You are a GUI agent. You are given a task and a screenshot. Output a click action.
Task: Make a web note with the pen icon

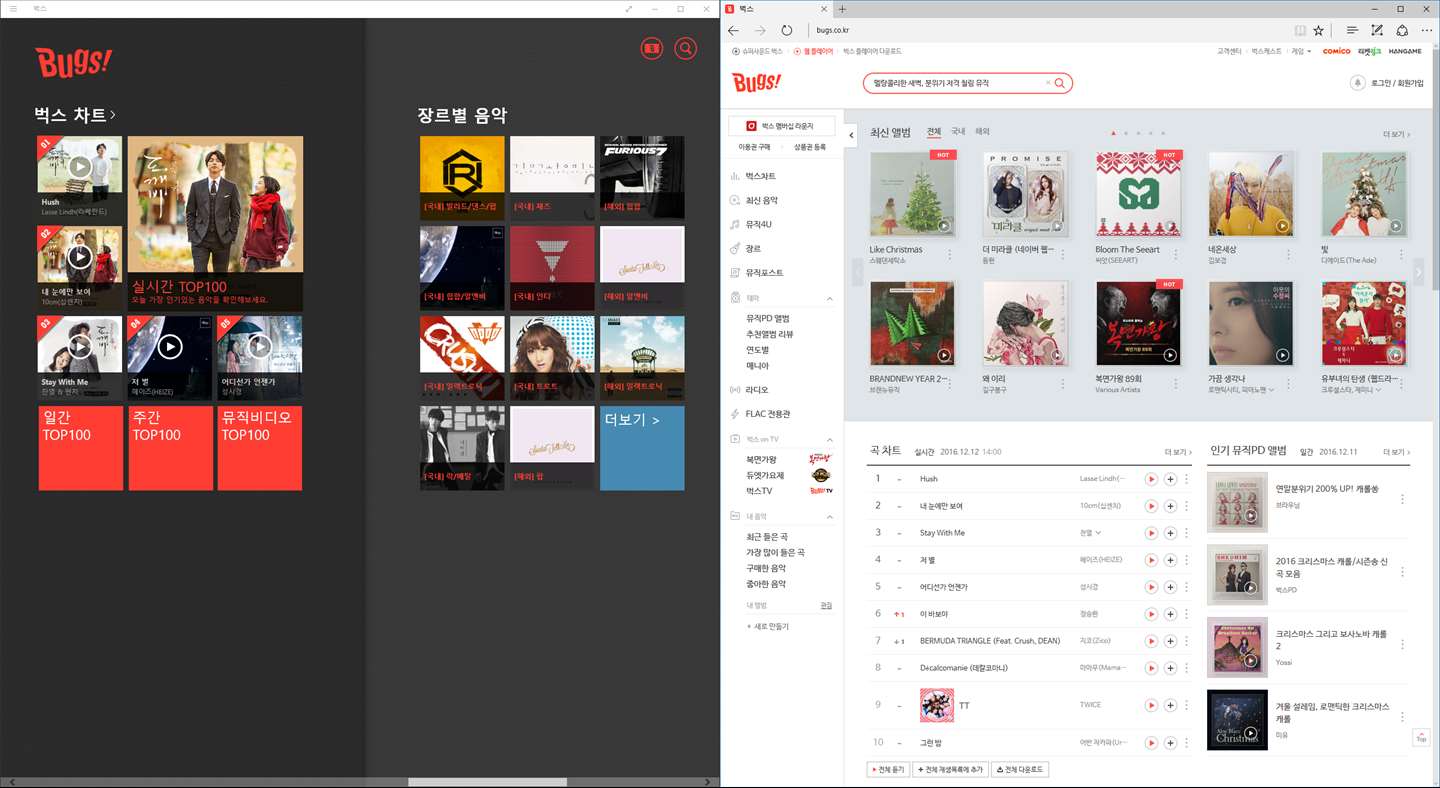point(1377,30)
